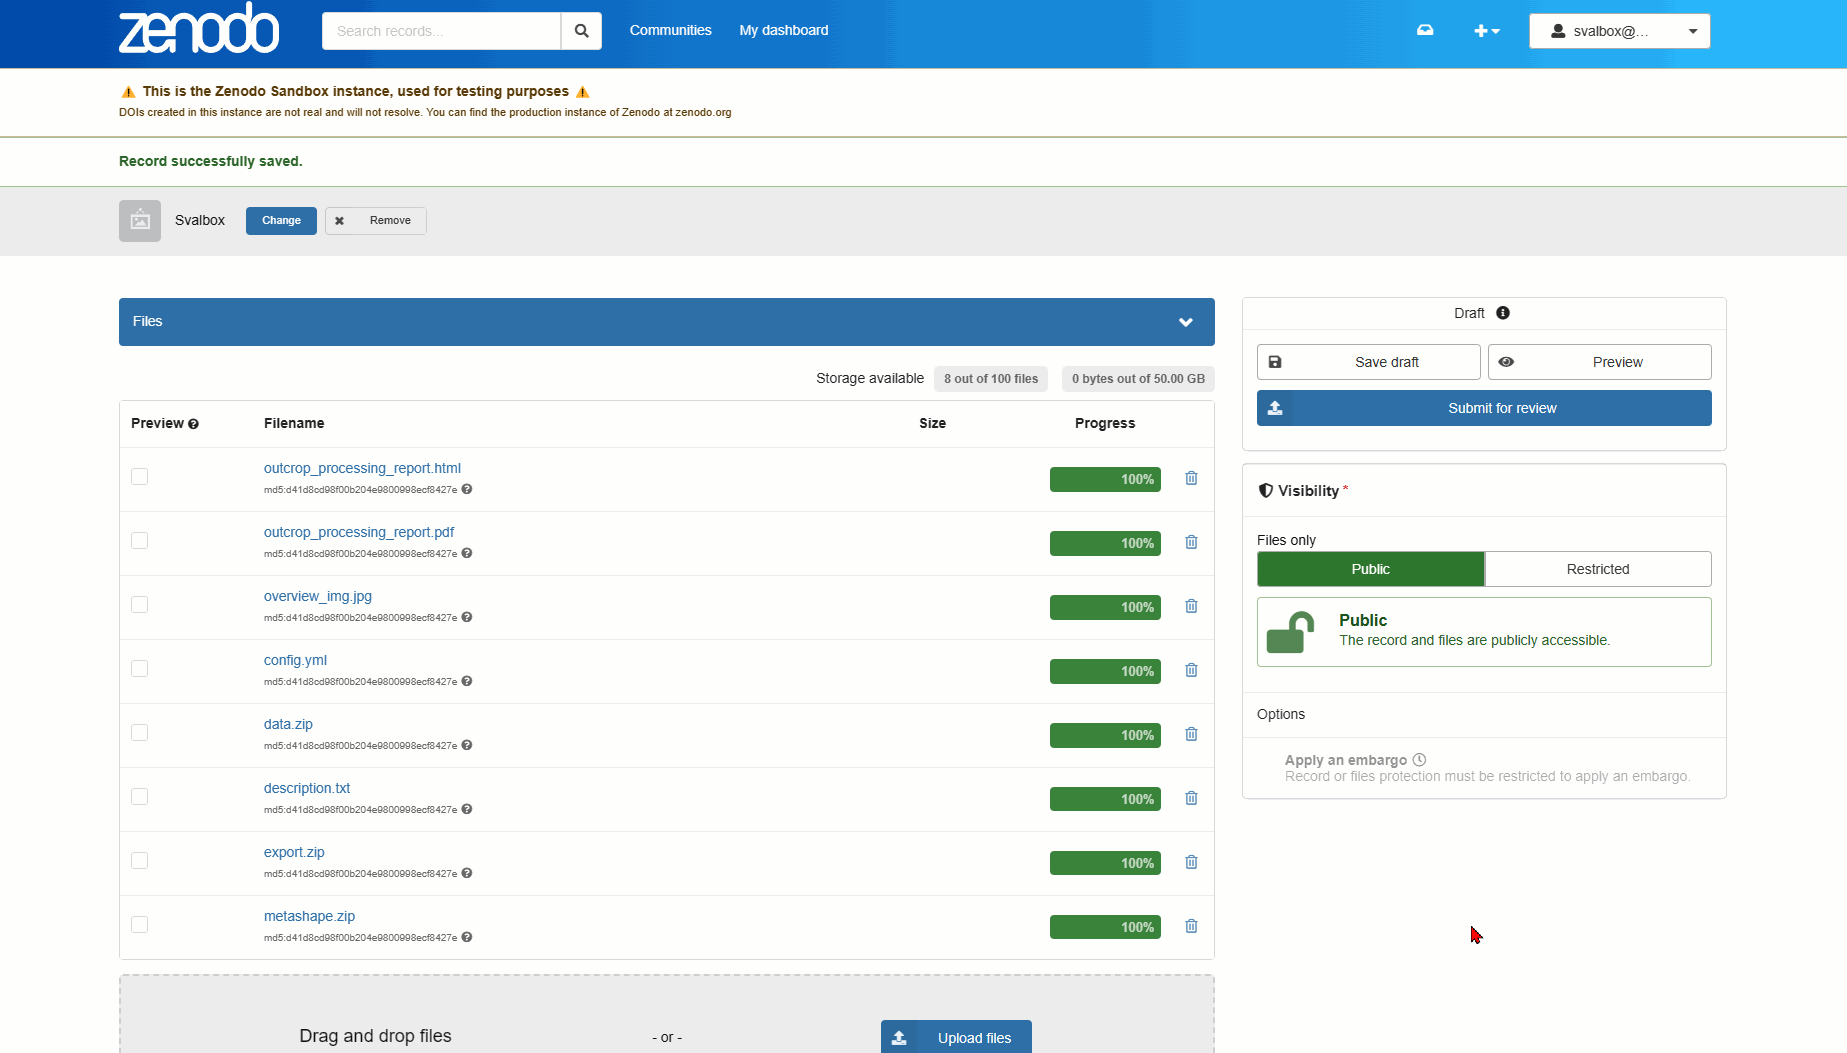The image size is (1847, 1053).
Task: Delete outcrop_processing_report.pdf with trash icon
Action: (1191, 542)
